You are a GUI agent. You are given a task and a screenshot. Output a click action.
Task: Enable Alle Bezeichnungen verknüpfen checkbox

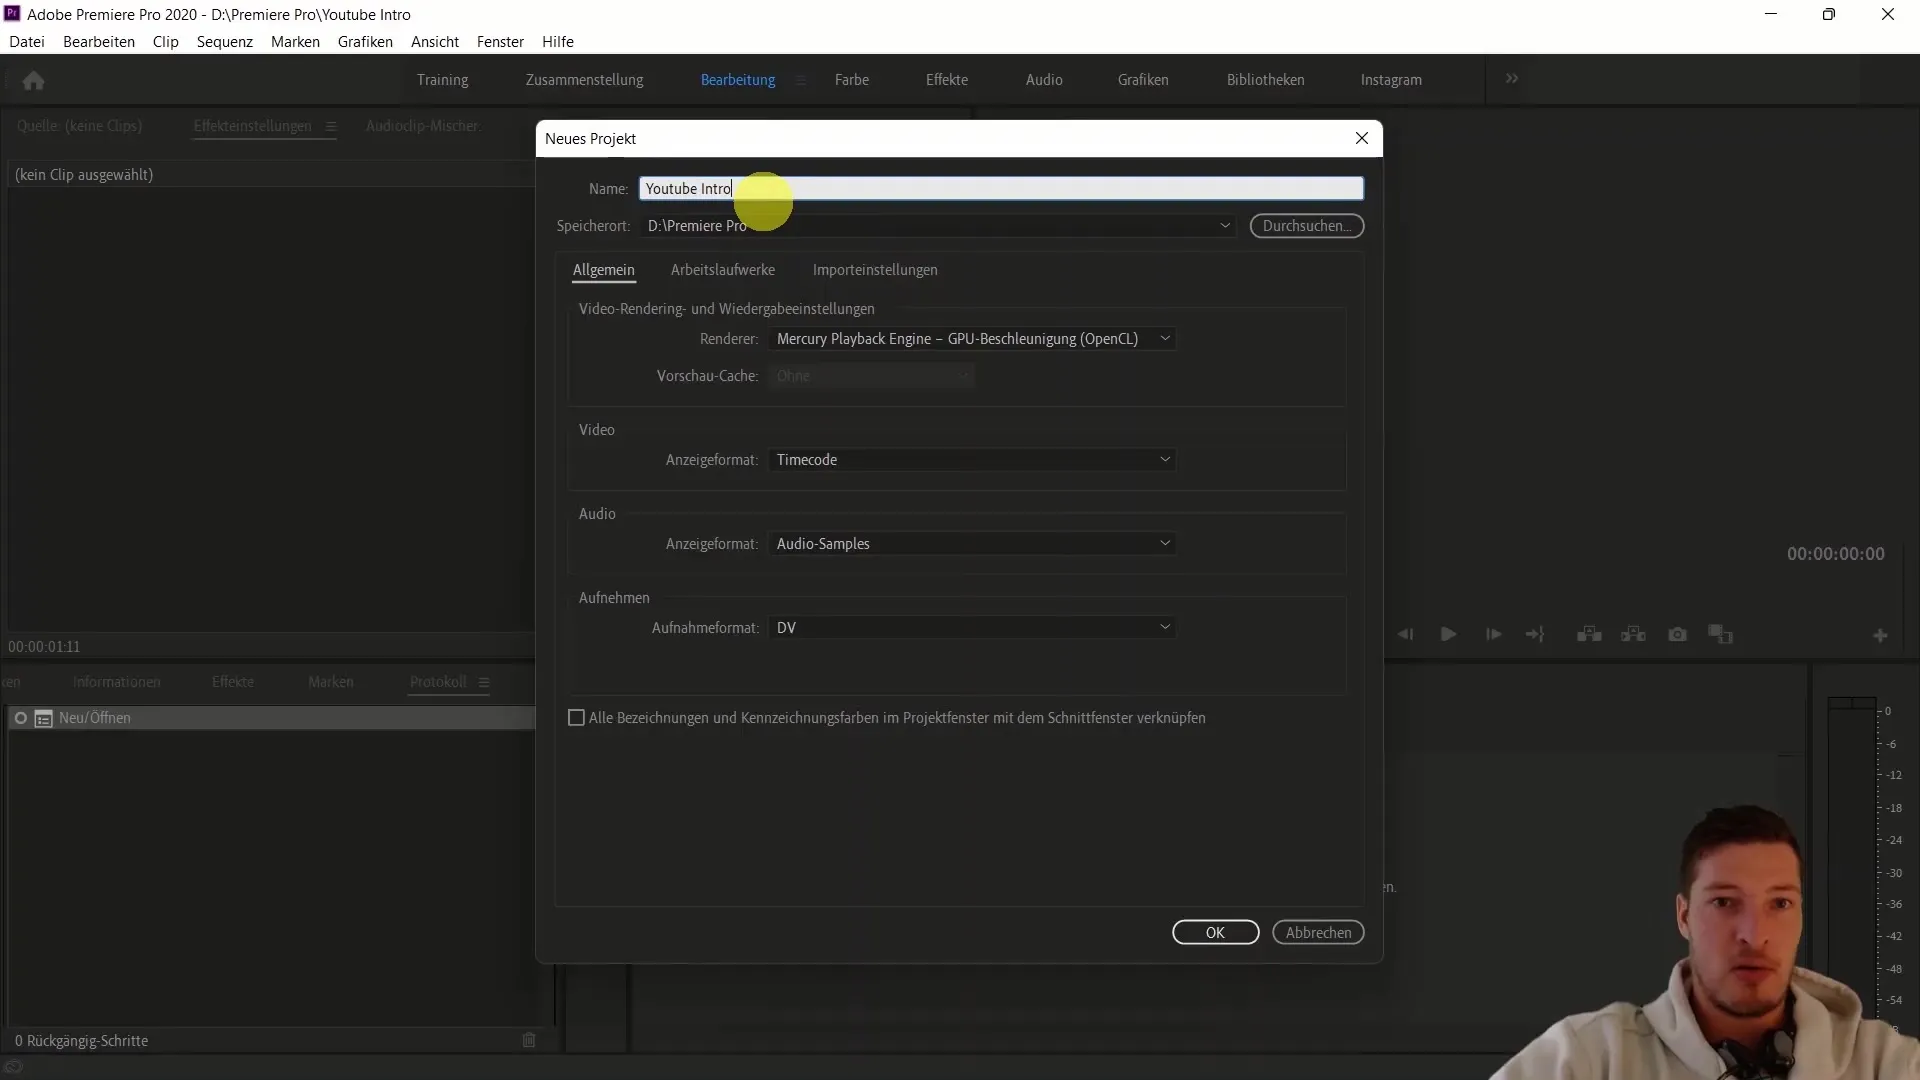(576, 717)
